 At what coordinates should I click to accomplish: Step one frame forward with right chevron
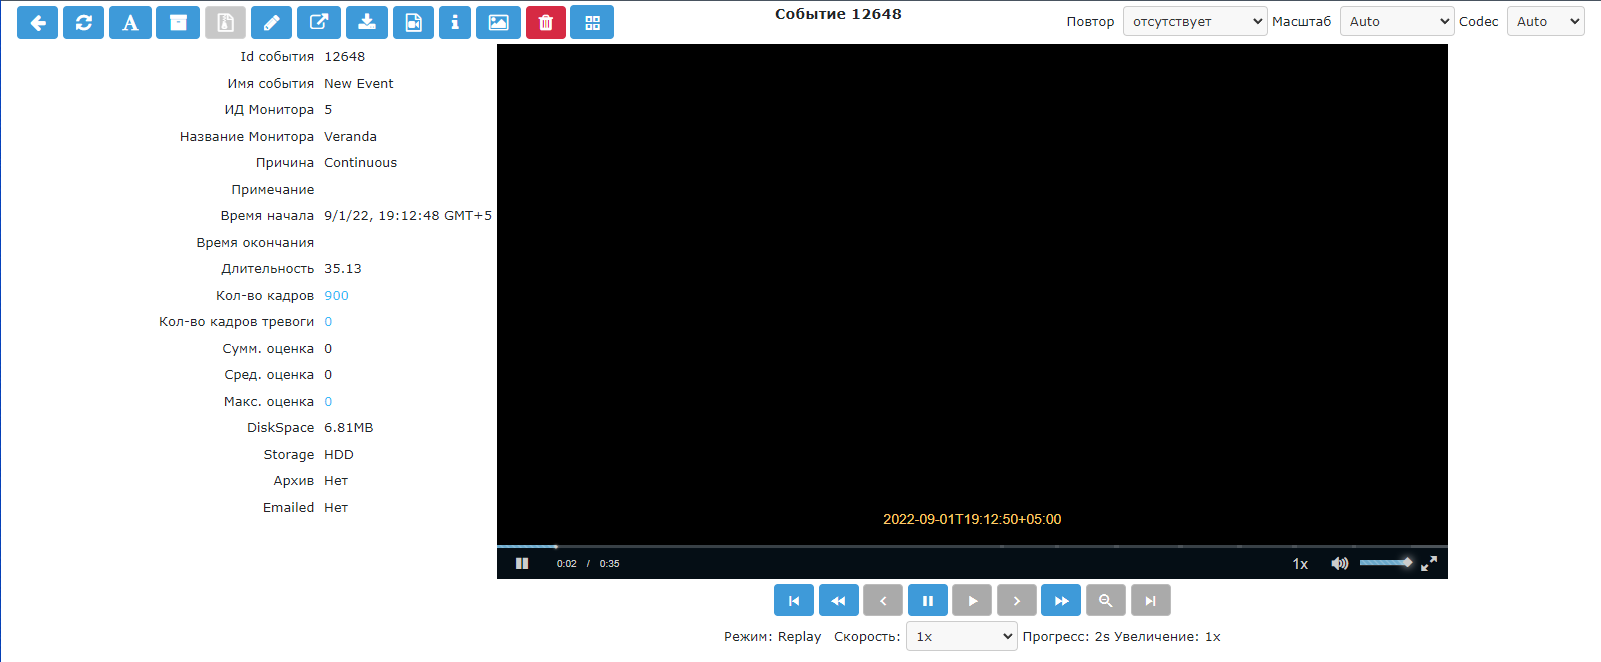(1017, 600)
